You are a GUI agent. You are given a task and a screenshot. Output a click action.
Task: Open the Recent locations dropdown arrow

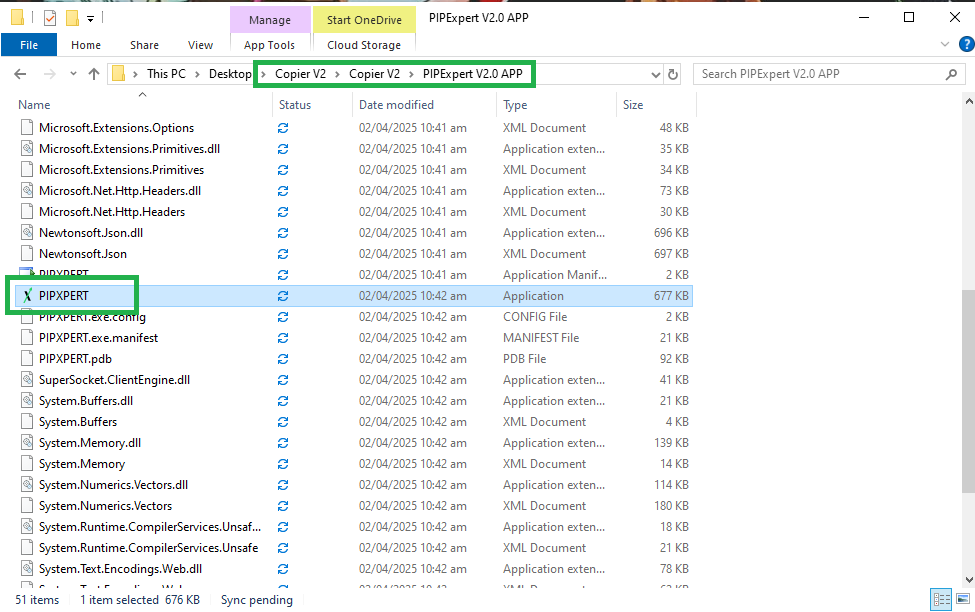click(73, 74)
